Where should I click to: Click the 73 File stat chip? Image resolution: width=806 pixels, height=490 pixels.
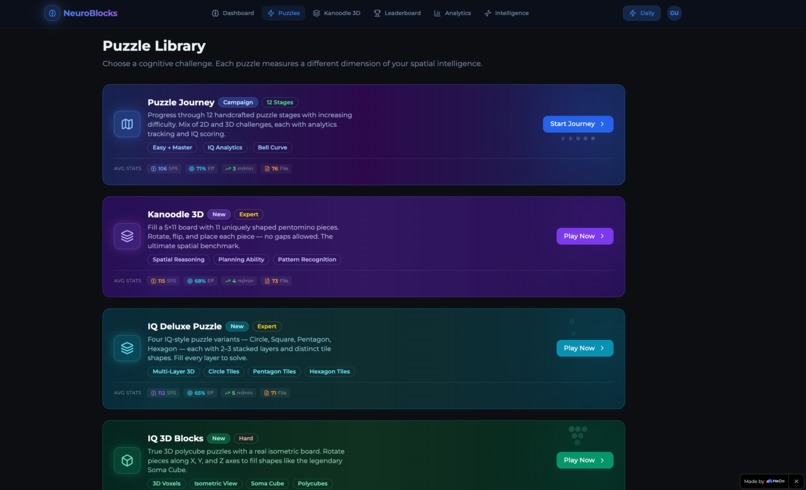276,281
